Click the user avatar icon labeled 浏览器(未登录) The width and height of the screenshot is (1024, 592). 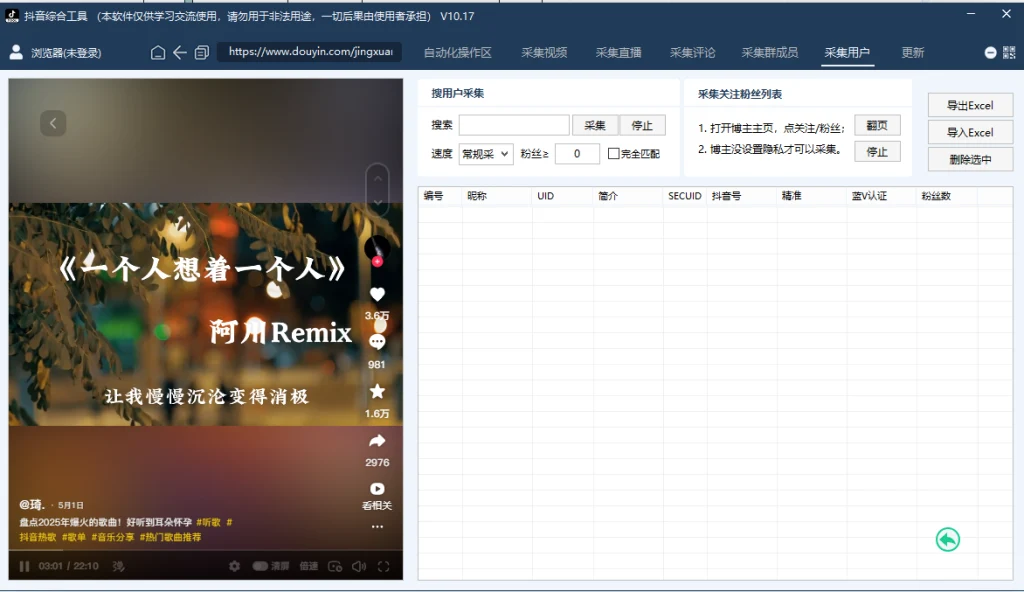[x=16, y=52]
